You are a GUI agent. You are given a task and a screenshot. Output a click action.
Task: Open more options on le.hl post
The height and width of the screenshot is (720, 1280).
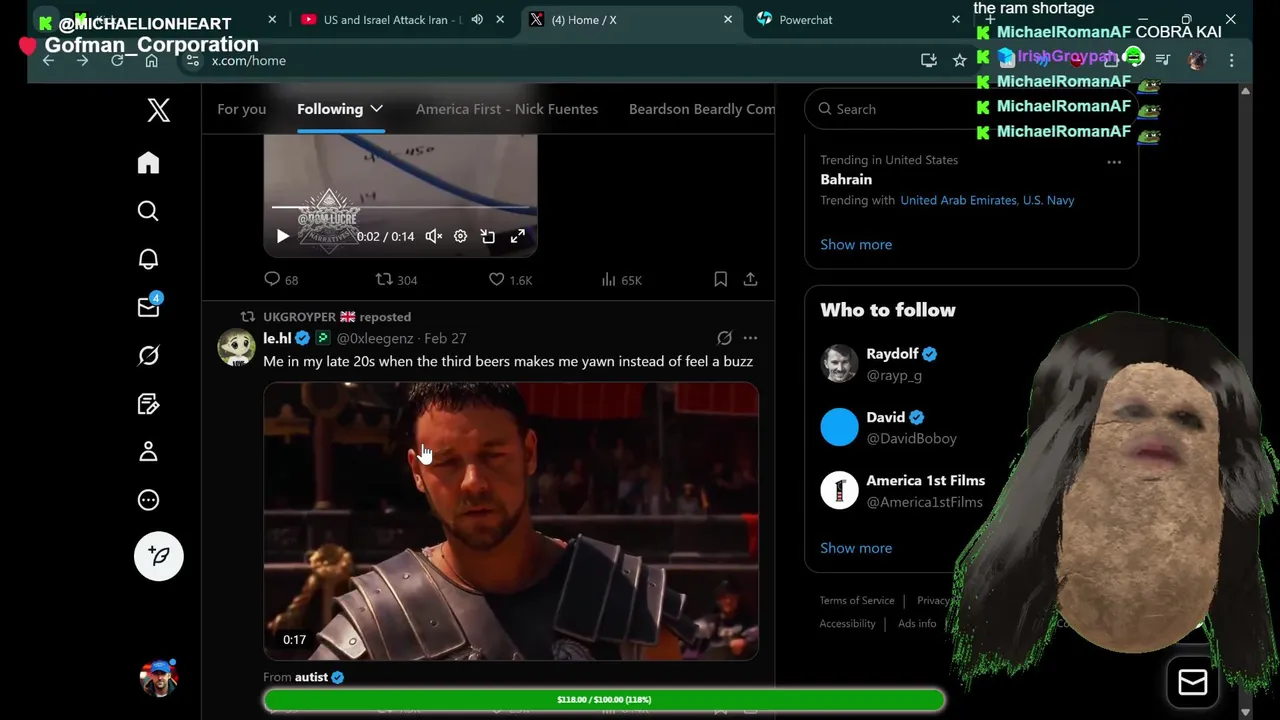click(x=750, y=338)
